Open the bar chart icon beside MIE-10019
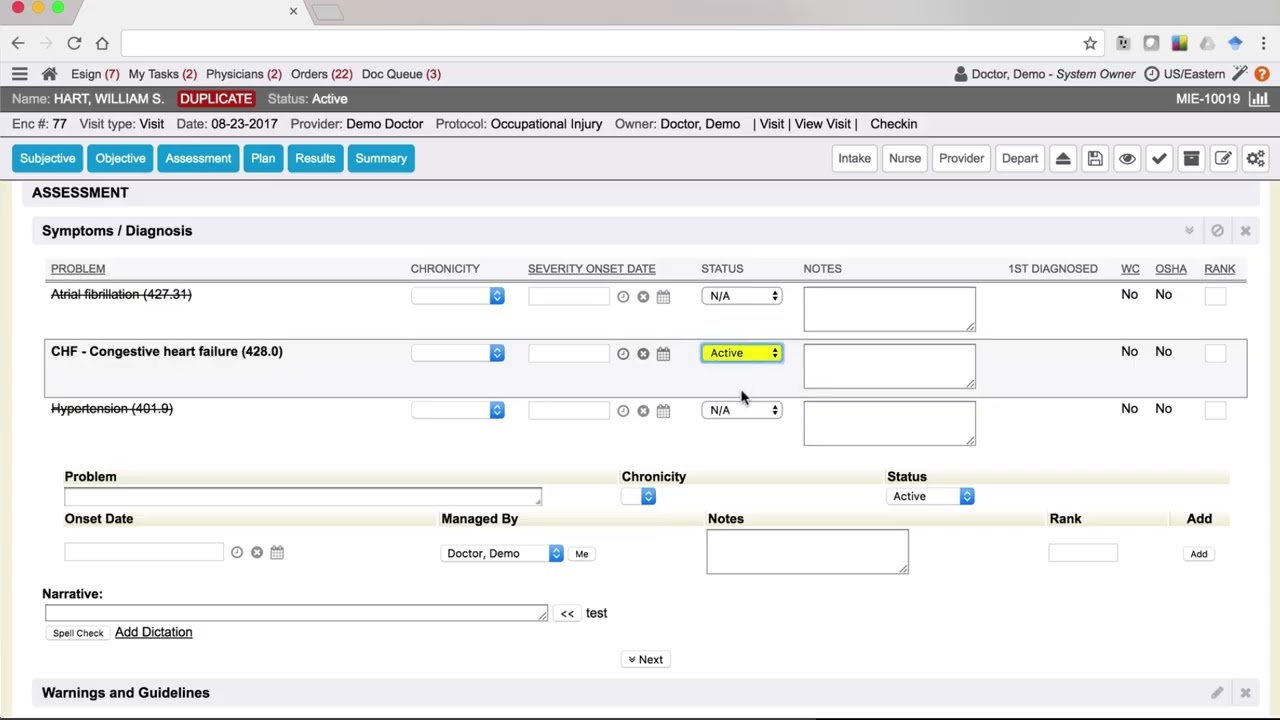 [1259, 99]
